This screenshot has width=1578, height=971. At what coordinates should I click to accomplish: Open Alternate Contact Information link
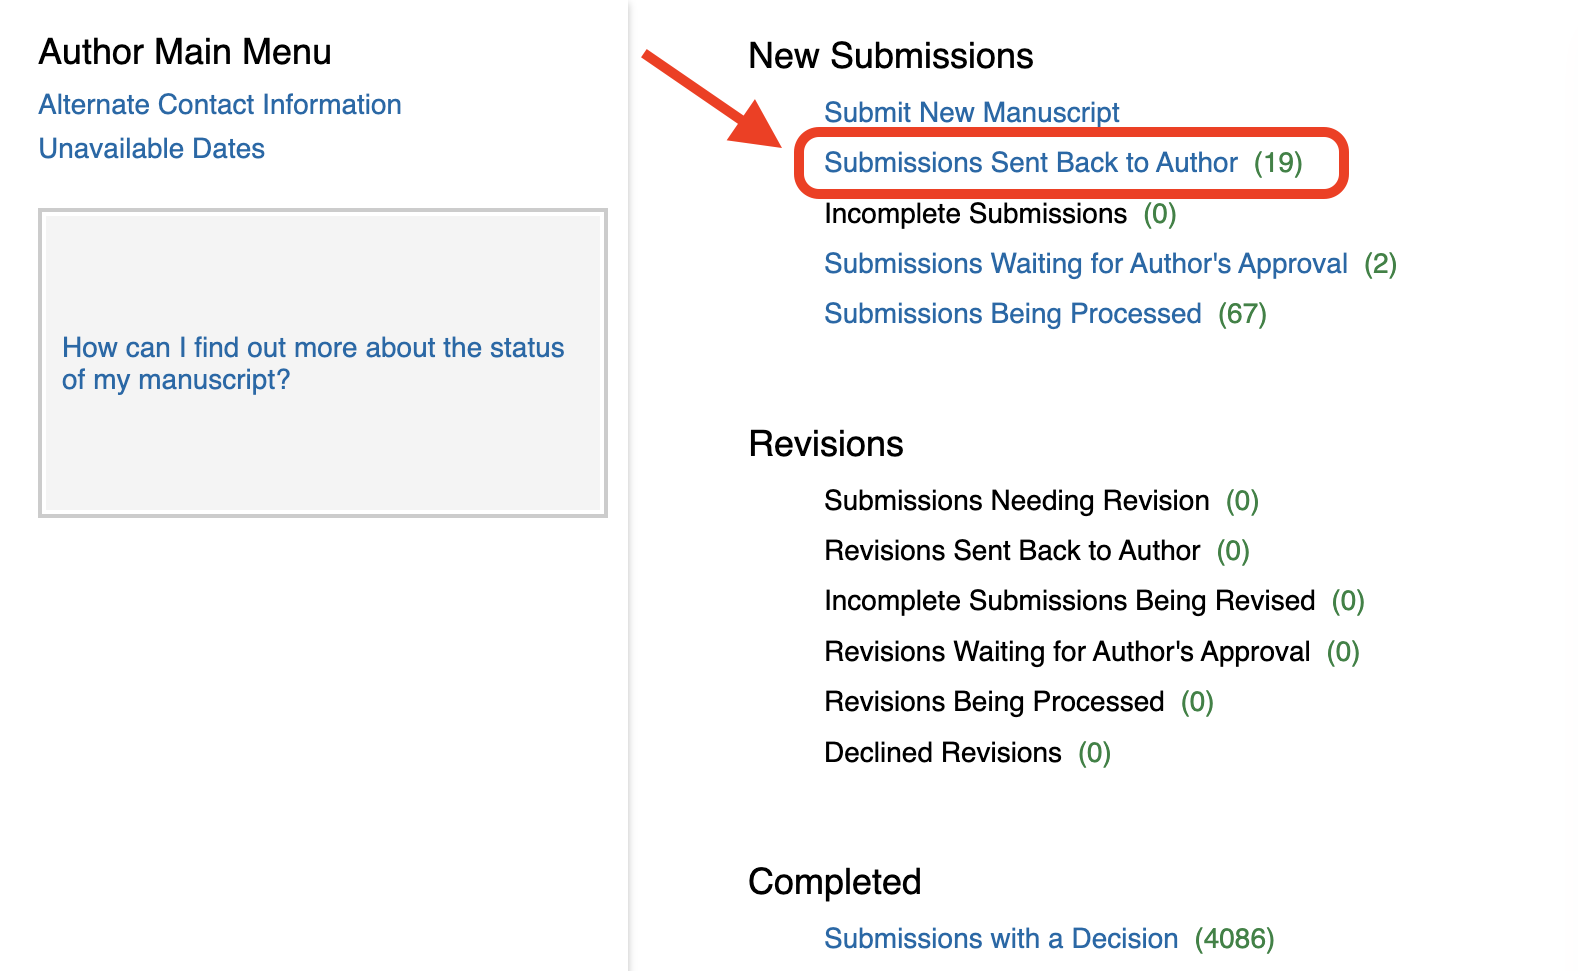(x=220, y=105)
